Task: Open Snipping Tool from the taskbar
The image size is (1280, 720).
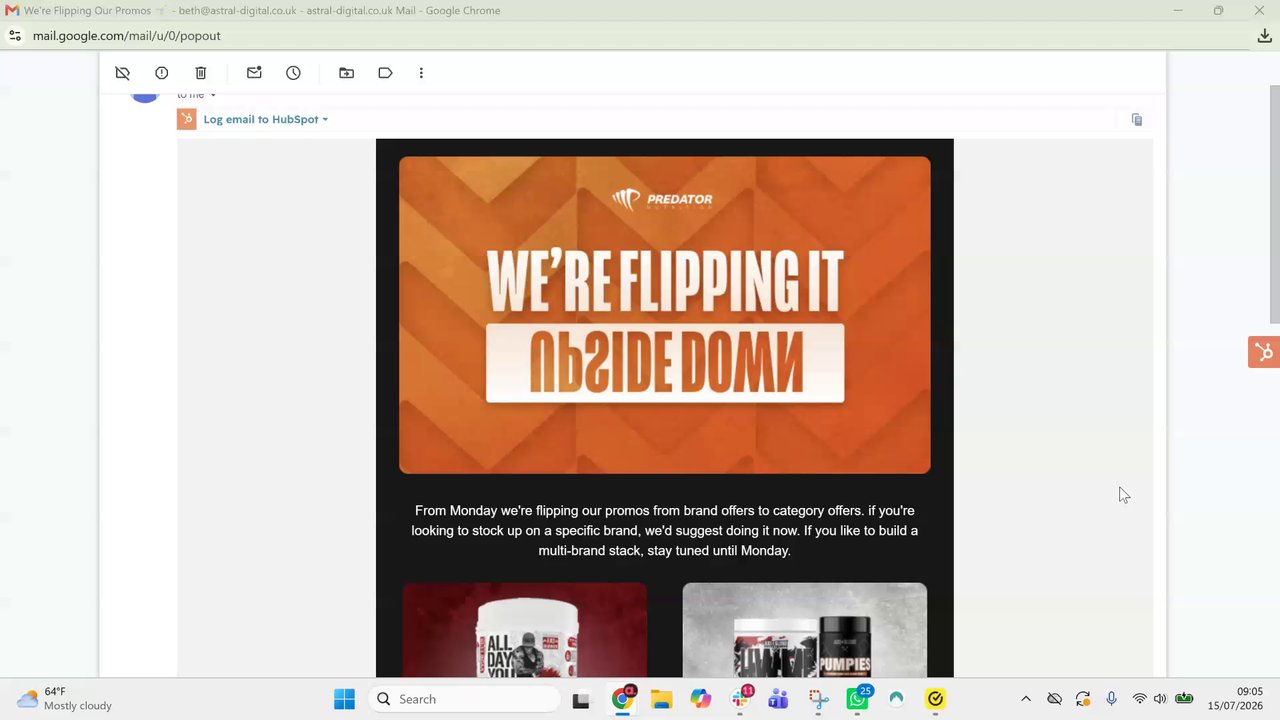Action: click(818, 699)
